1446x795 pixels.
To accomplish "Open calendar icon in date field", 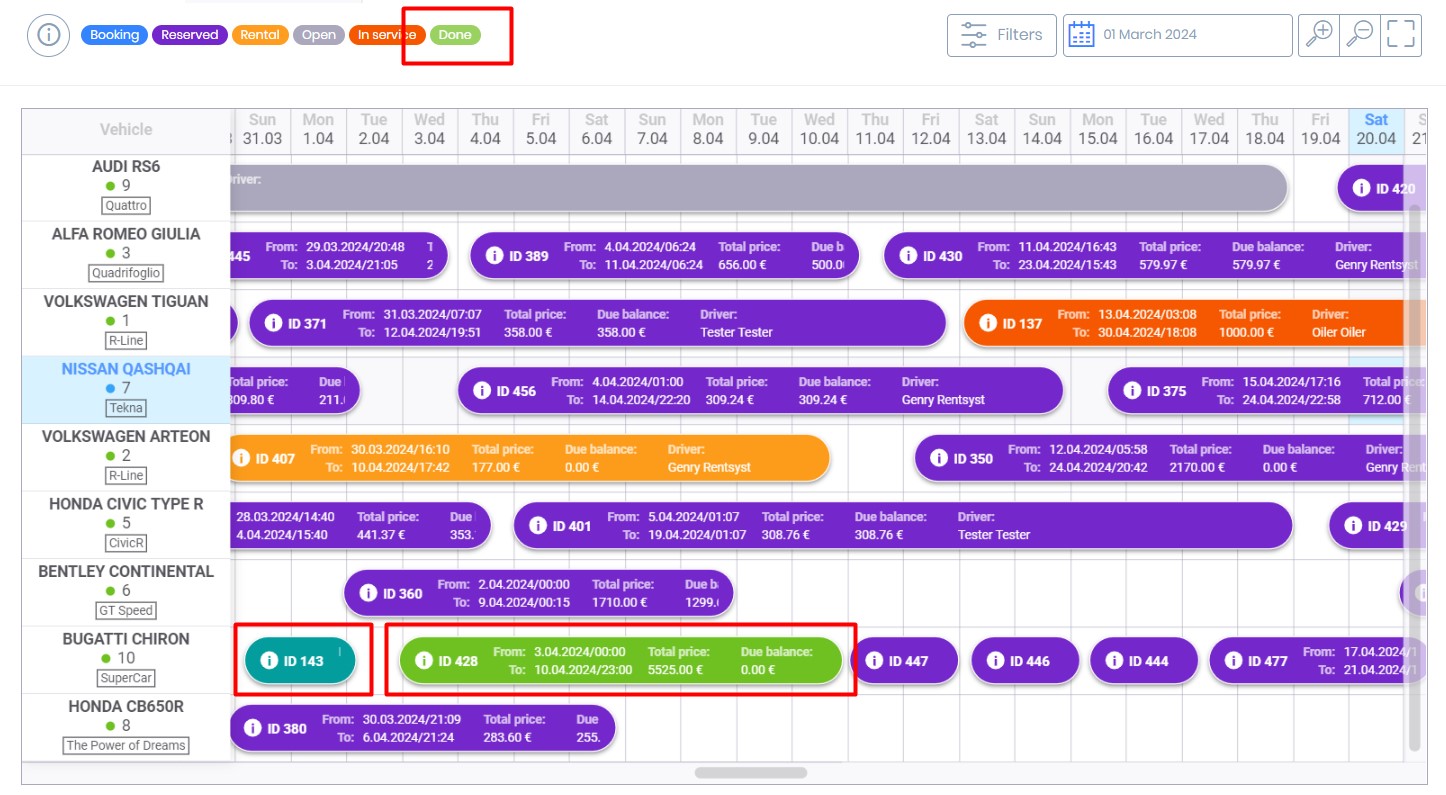I will tap(1081, 35).
